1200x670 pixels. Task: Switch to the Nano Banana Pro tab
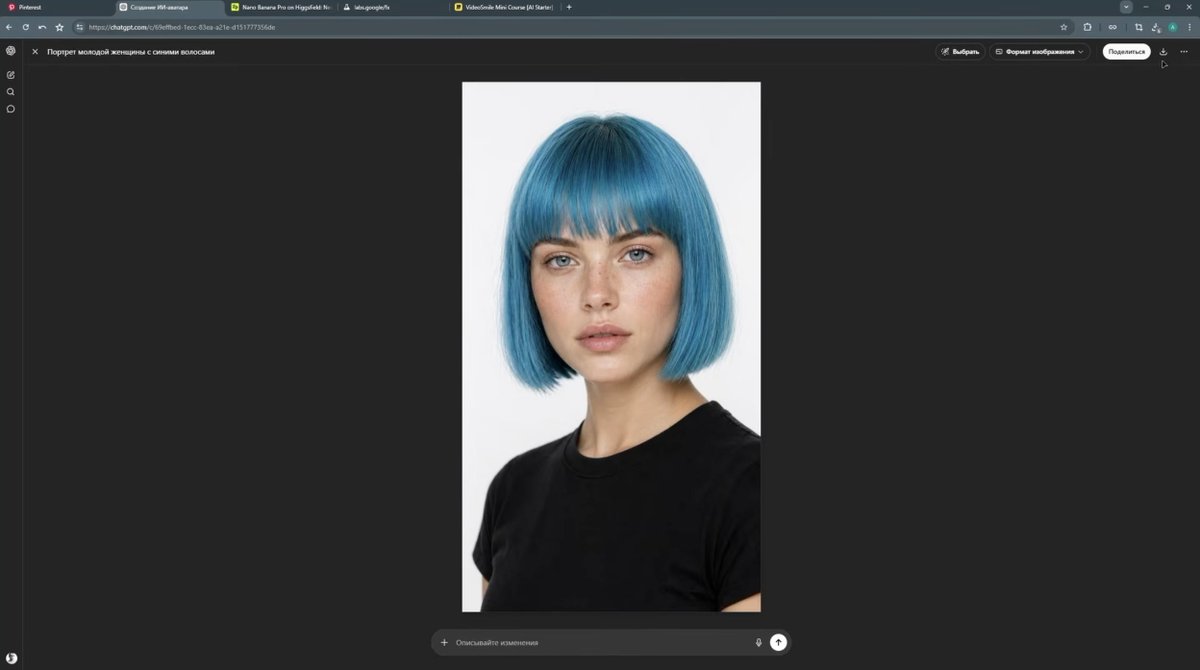click(x=283, y=7)
